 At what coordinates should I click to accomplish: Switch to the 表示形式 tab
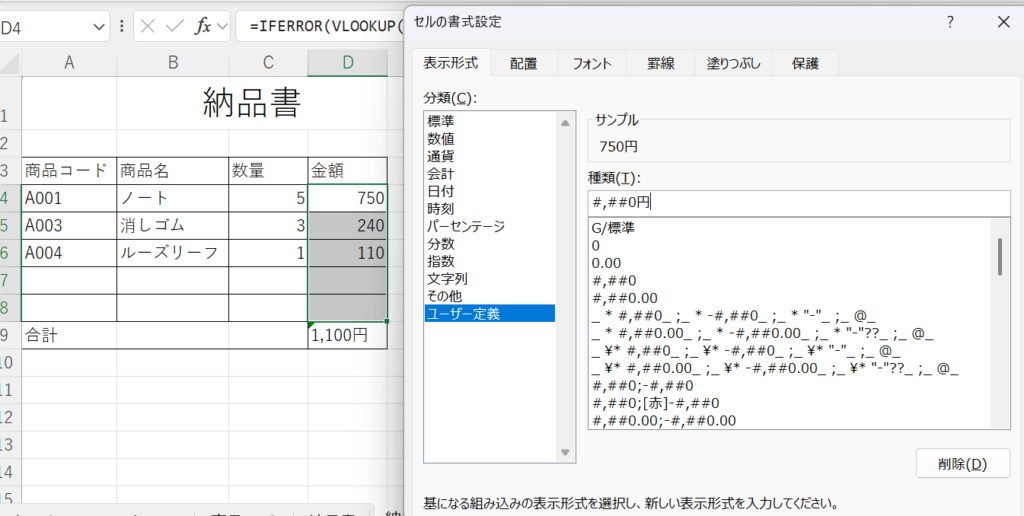coord(451,63)
